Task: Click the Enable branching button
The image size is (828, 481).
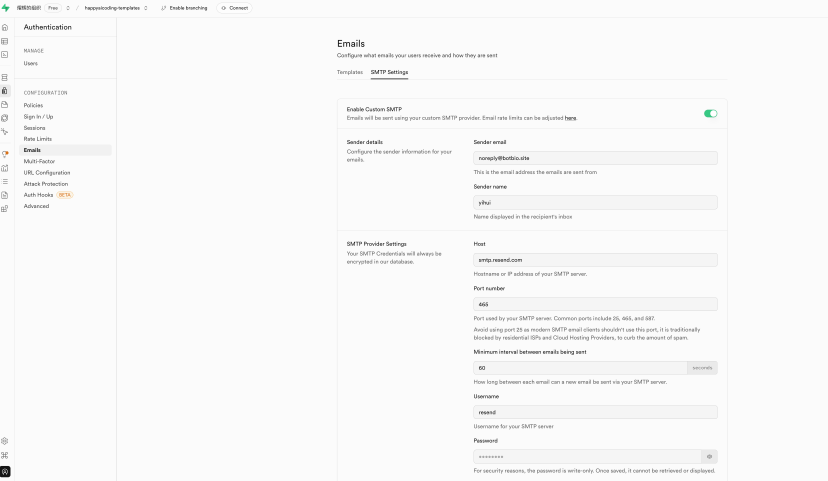Action: coord(184,8)
